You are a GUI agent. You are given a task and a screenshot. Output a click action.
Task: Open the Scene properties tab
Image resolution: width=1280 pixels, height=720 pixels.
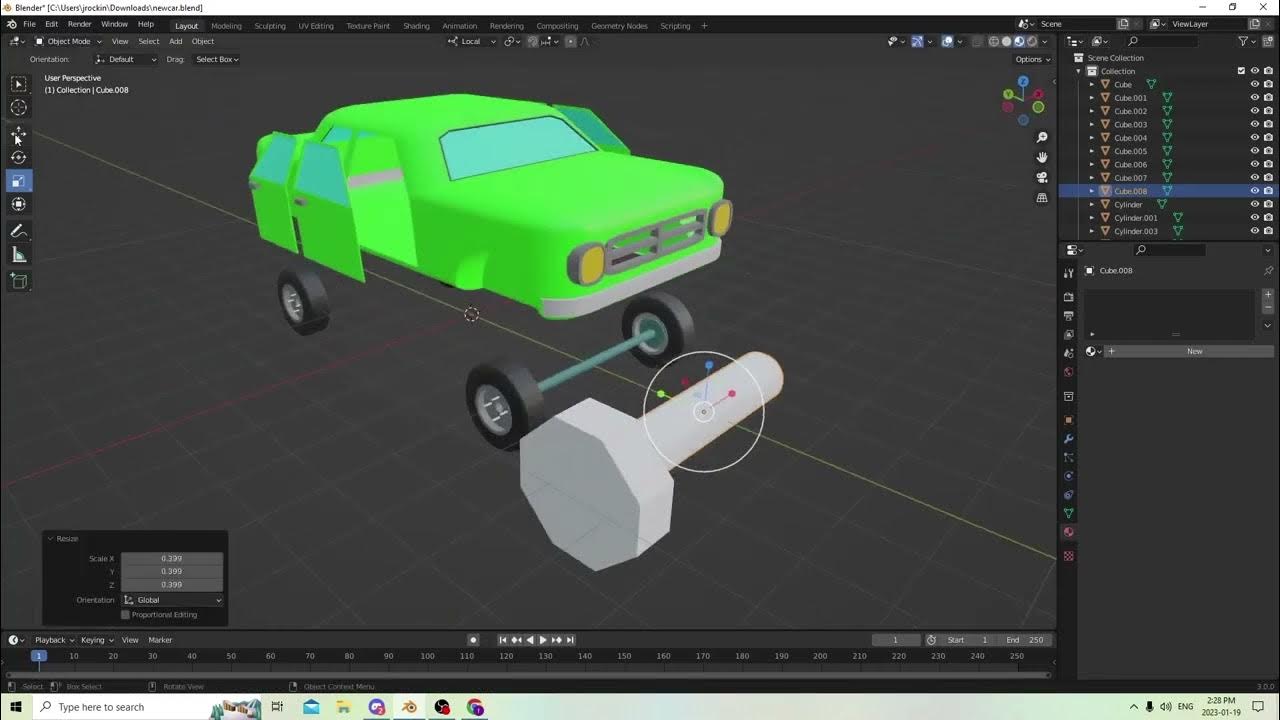[x=1068, y=353]
